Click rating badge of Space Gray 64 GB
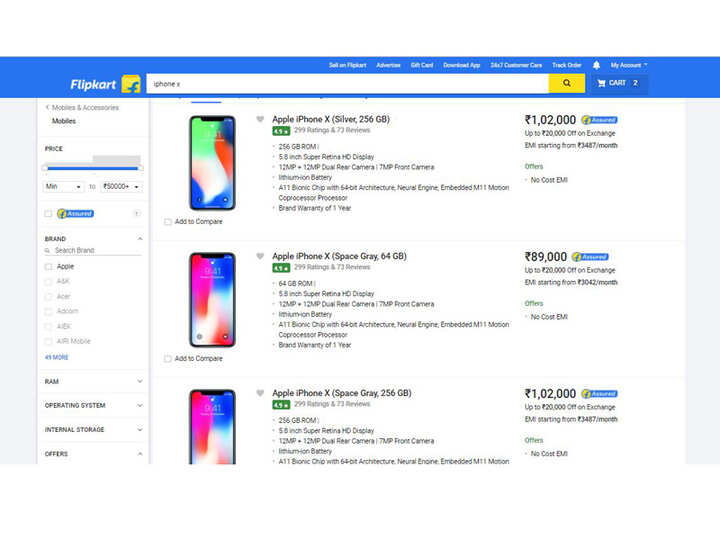 (281, 268)
